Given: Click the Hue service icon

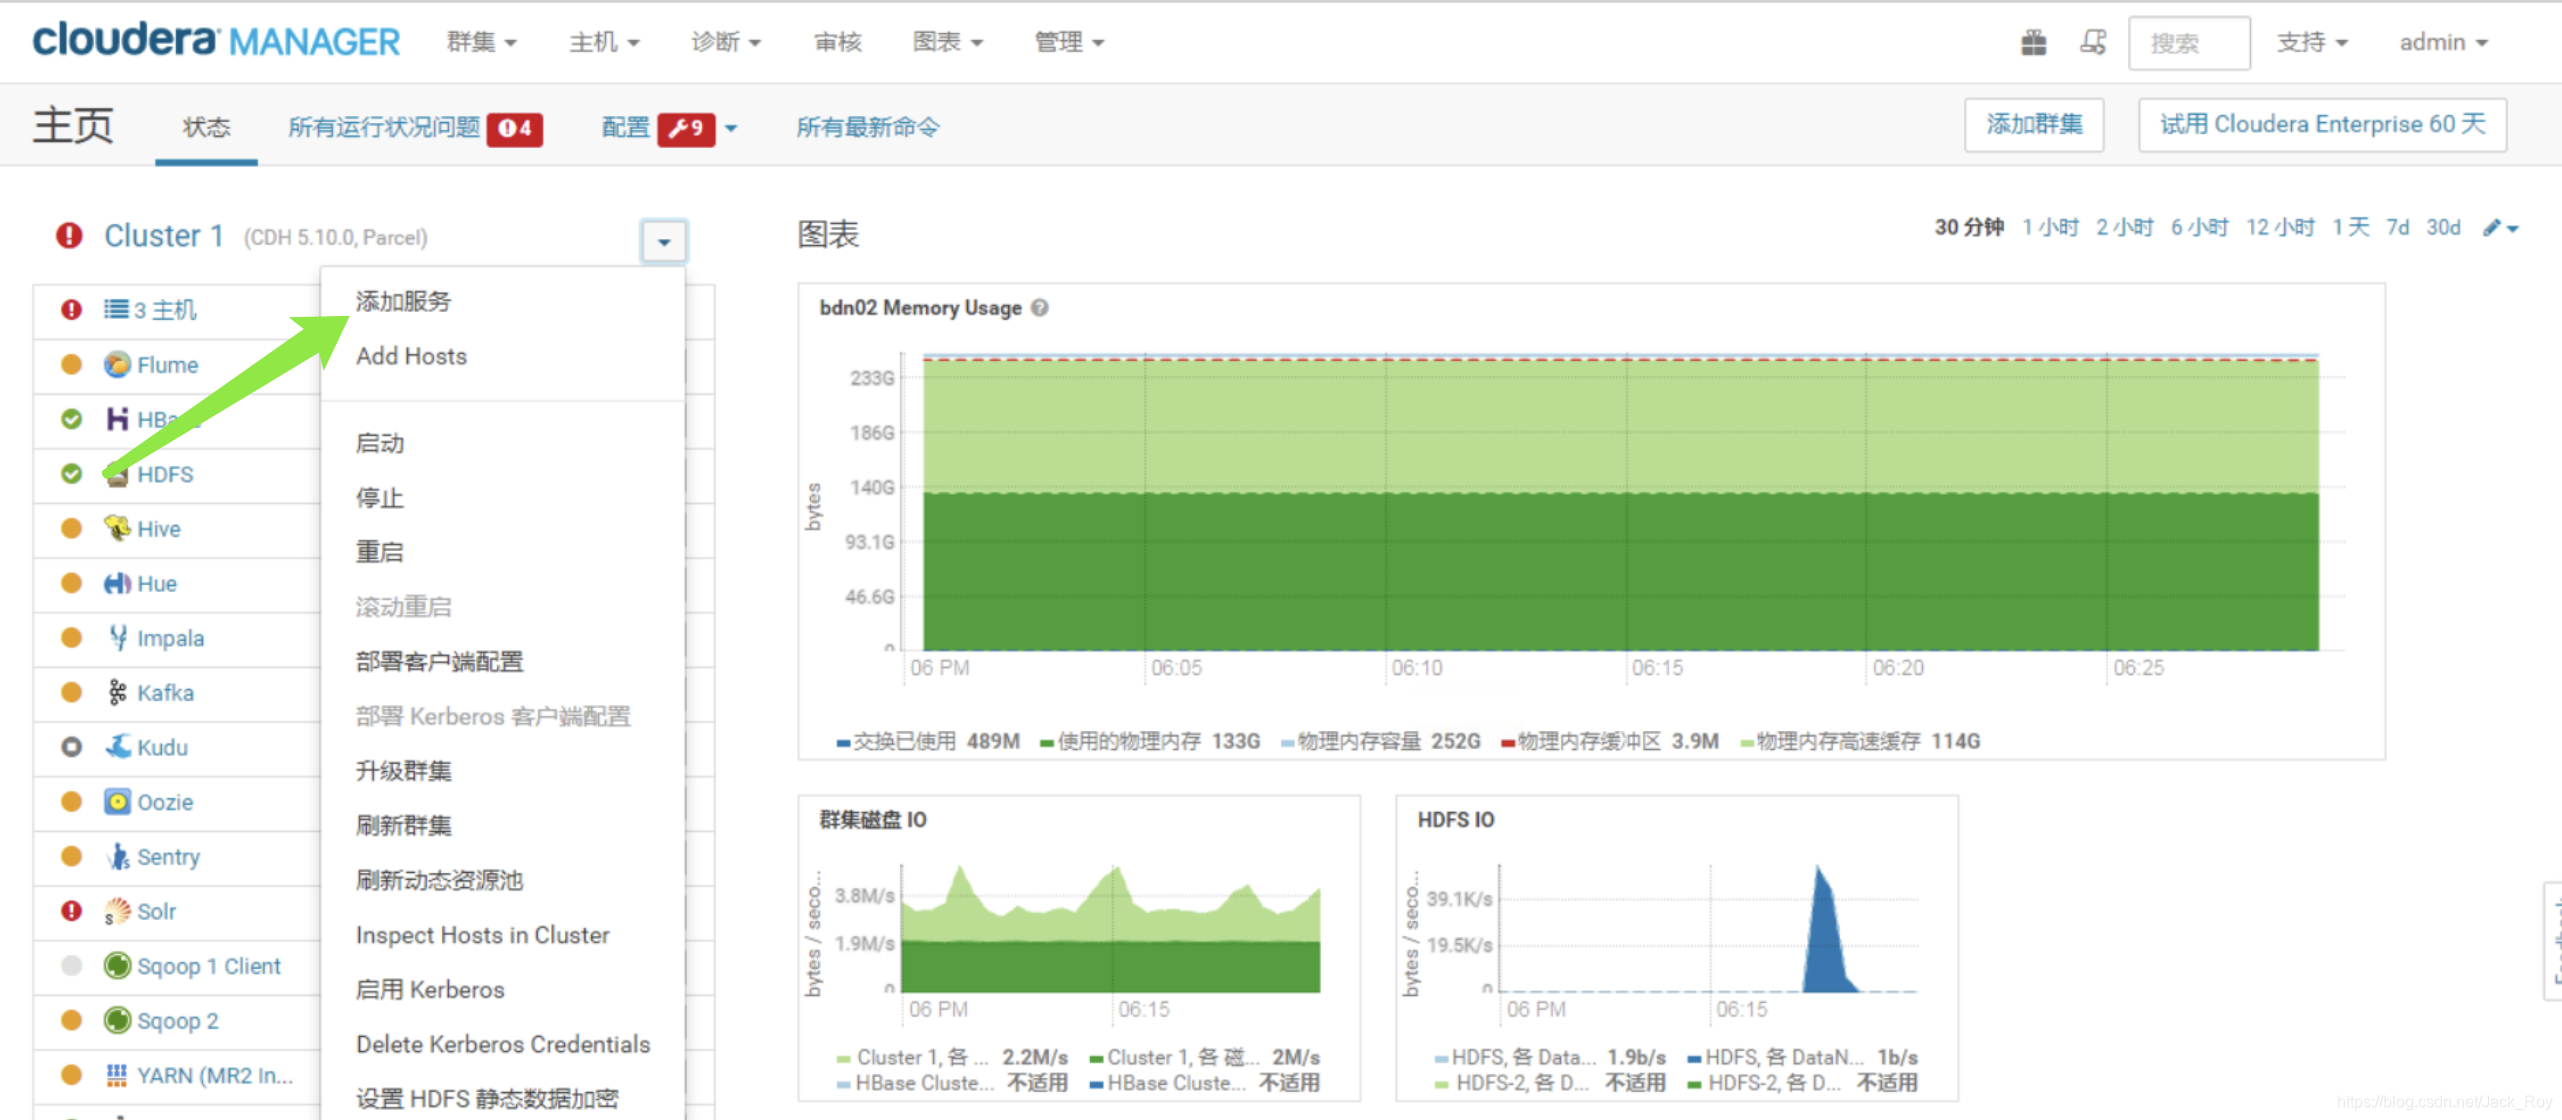Looking at the screenshot, I should (117, 583).
